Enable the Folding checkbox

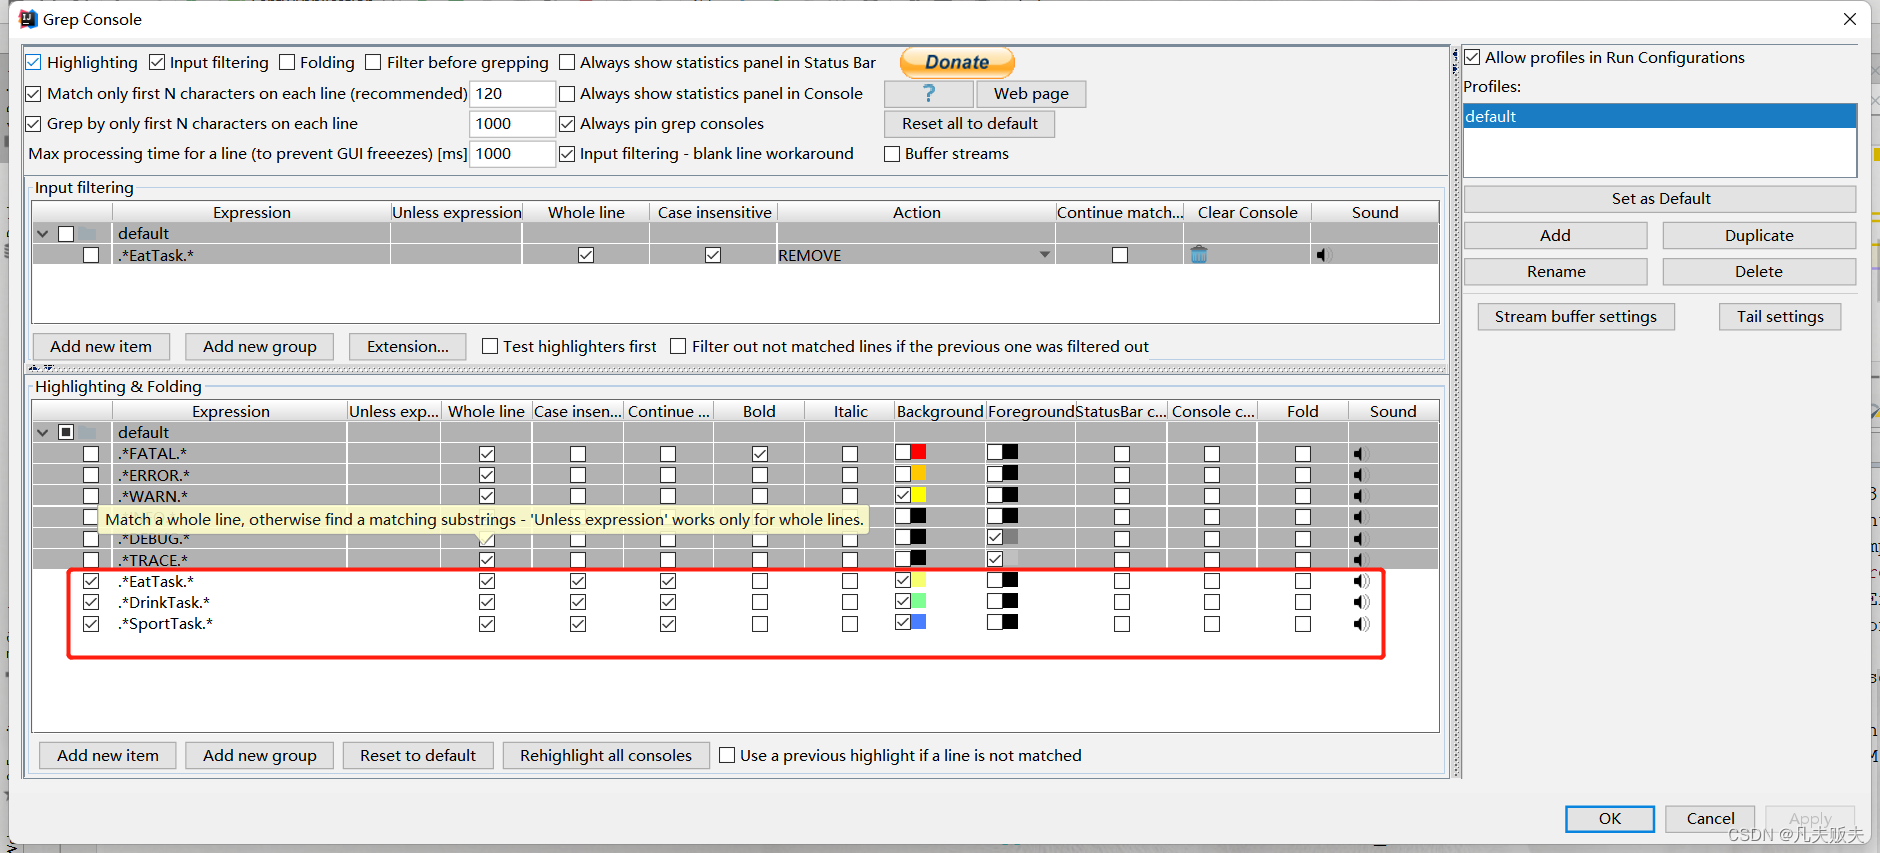(288, 62)
